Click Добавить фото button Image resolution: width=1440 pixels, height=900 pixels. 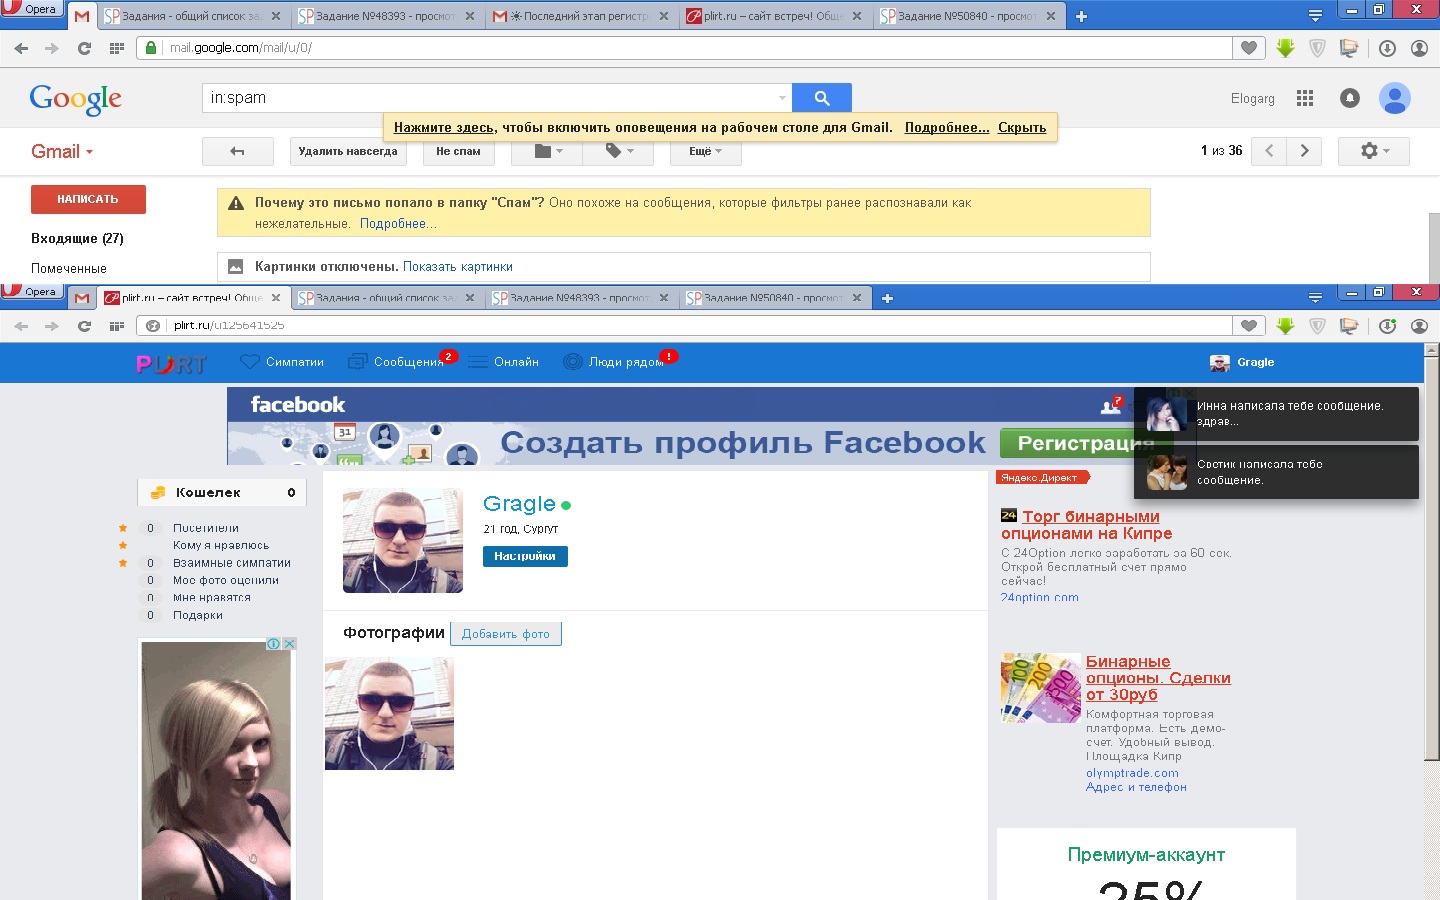pyautogui.click(x=506, y=634)
